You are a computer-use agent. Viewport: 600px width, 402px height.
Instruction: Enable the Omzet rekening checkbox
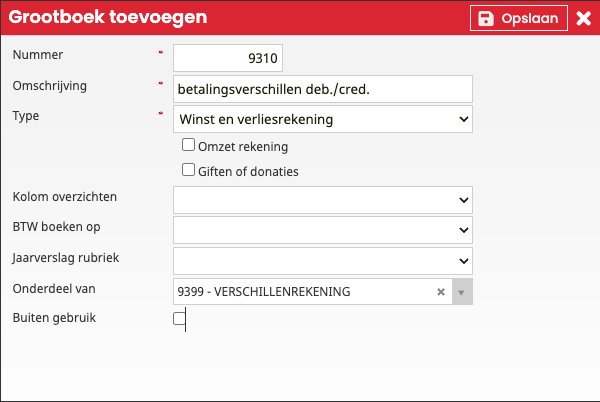tap(188, 145)
